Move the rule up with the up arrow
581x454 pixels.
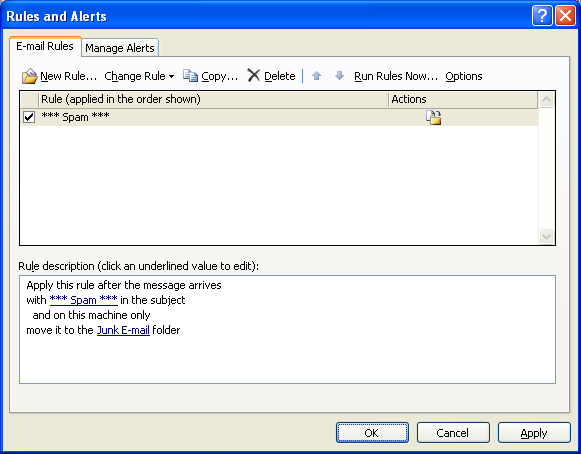coord(316,76)
